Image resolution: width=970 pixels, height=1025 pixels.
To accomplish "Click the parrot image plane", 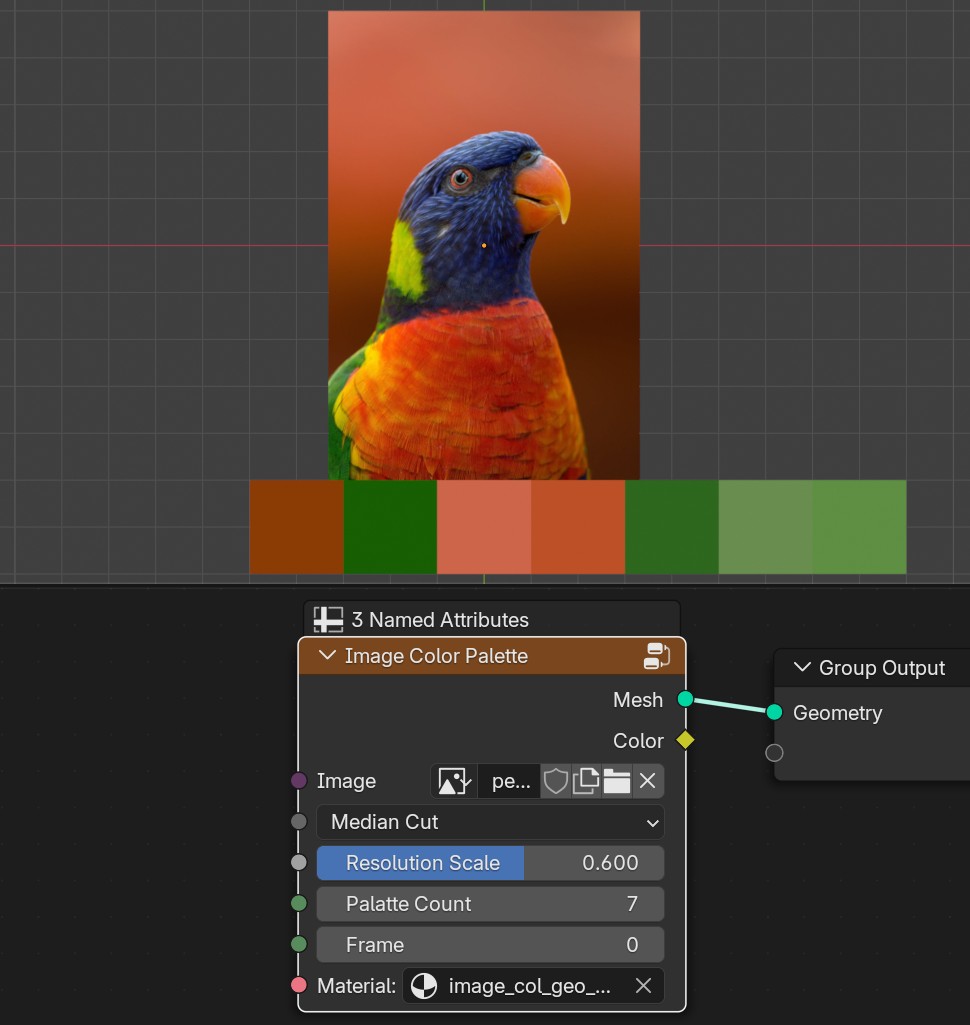I will [484, 245].
